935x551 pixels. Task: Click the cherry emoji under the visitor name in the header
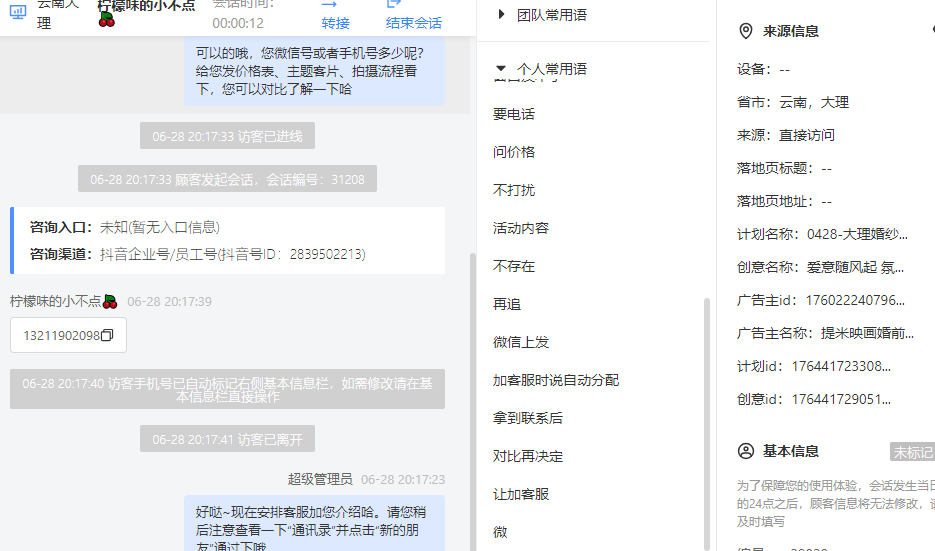point(107,20)
